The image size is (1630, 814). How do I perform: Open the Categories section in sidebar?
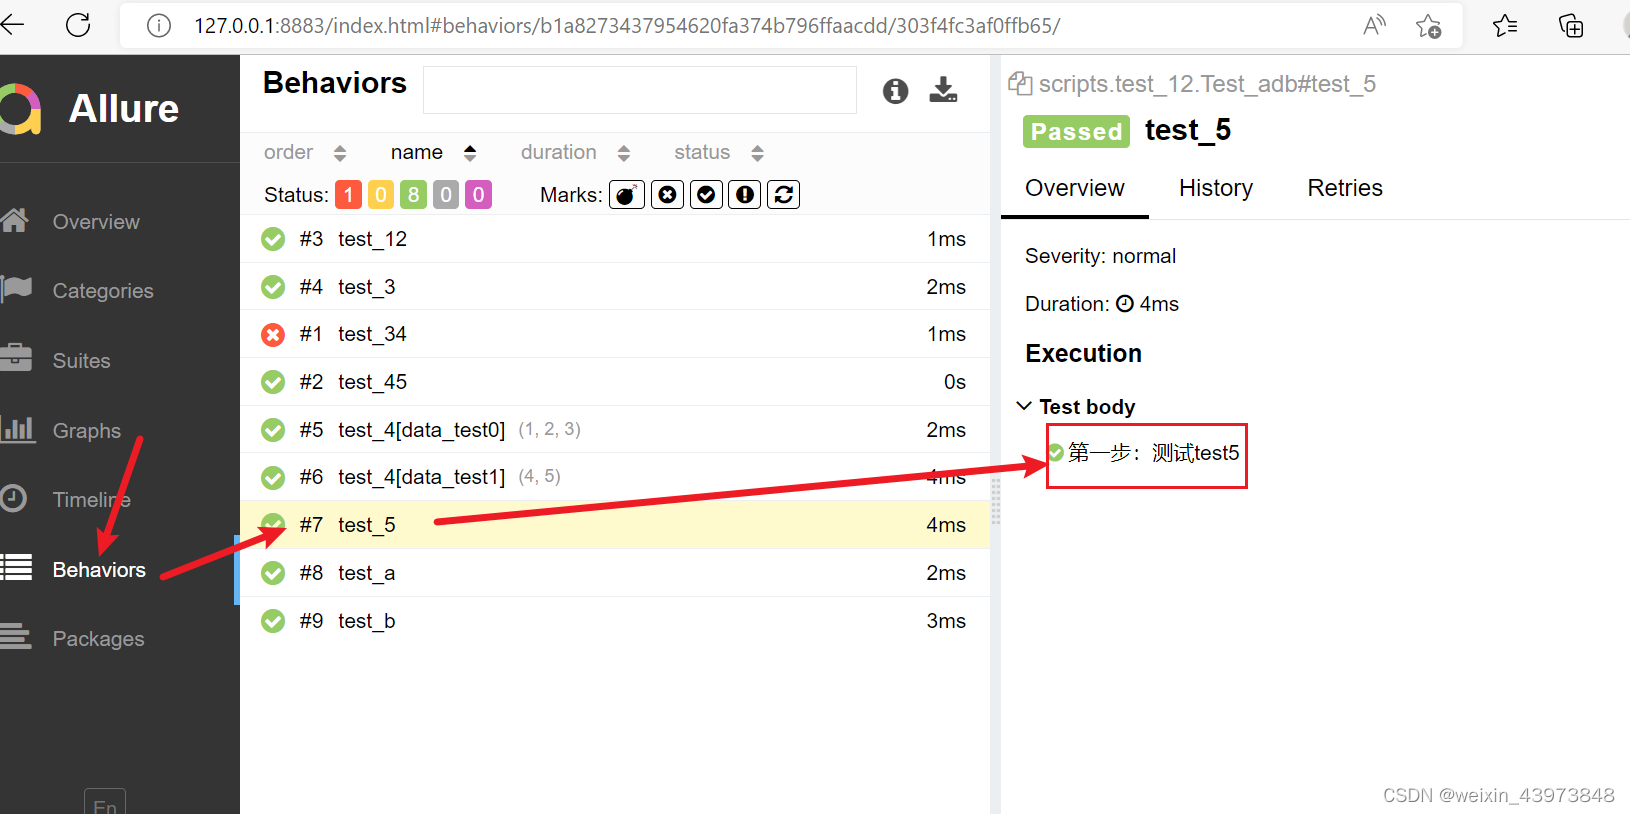click(103, 291)
